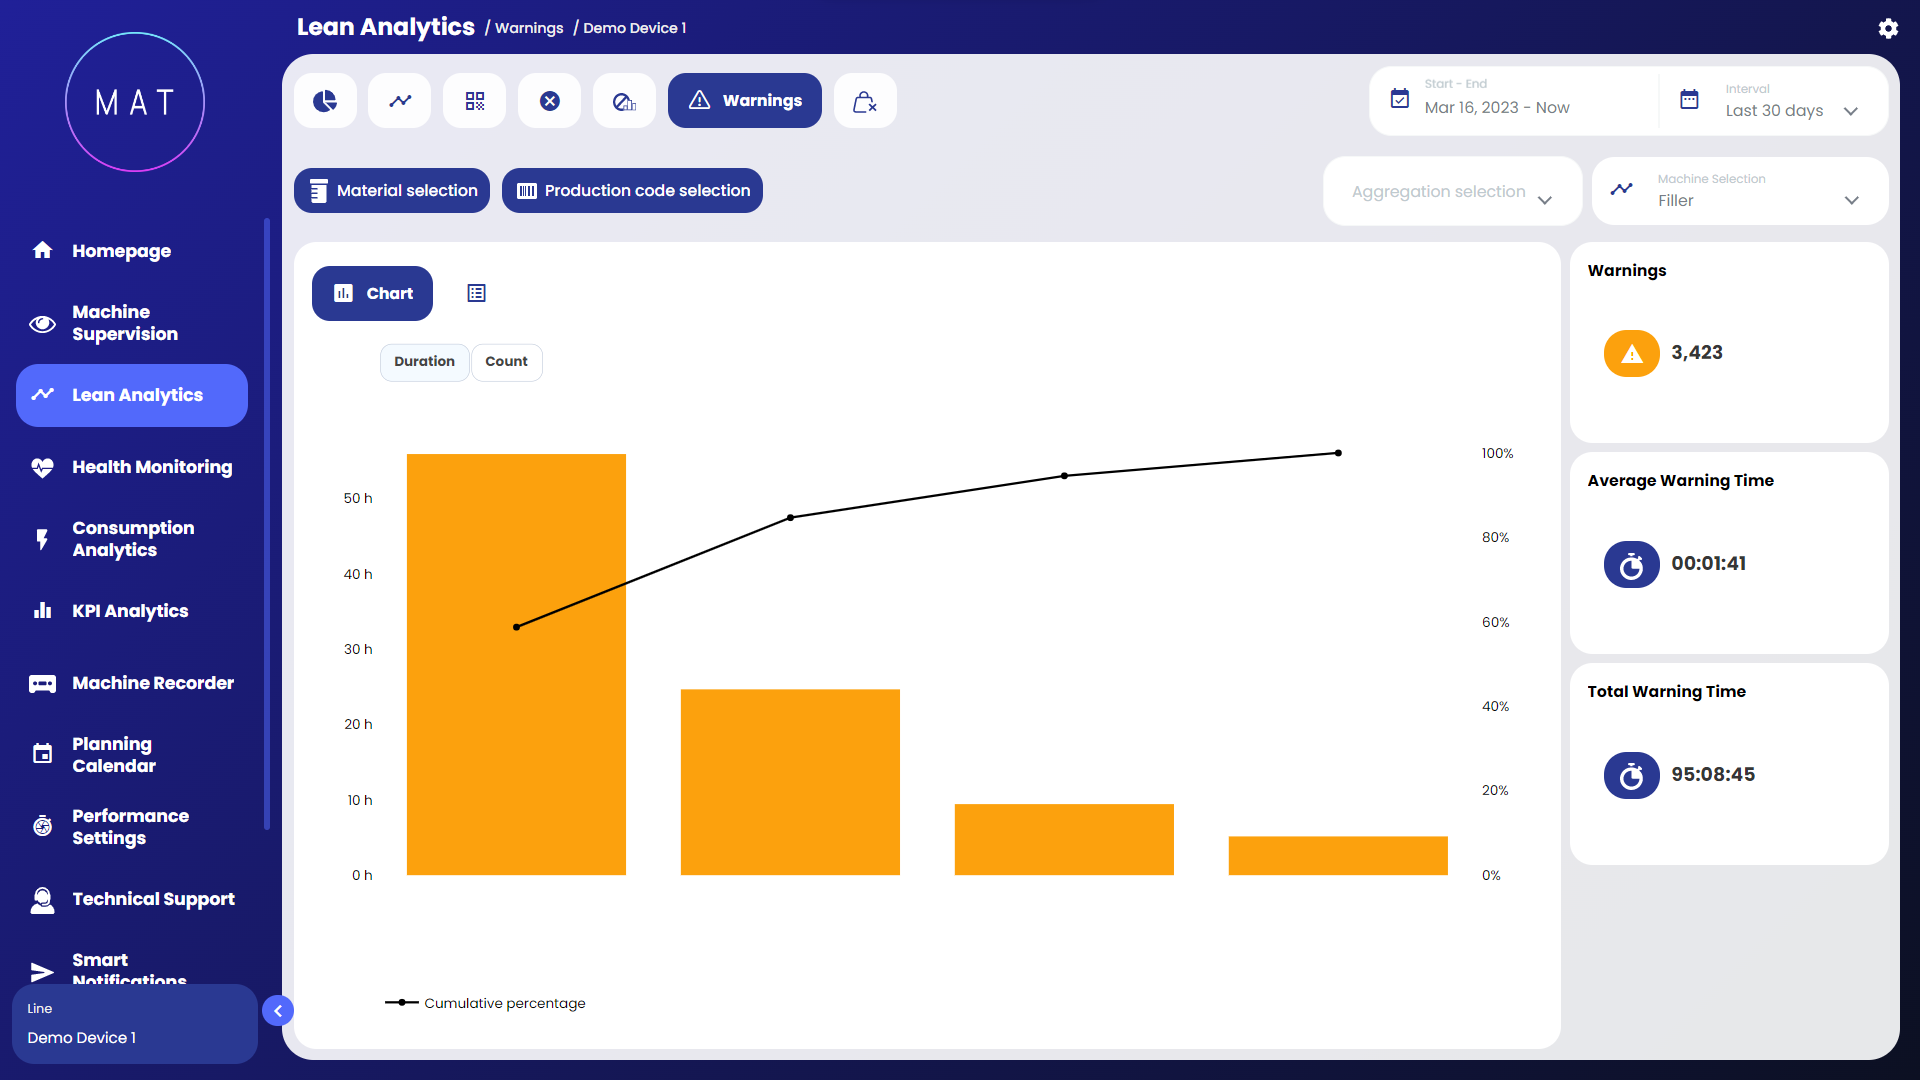
Task: Open the settings gear icon
Action: point(1888,28)
